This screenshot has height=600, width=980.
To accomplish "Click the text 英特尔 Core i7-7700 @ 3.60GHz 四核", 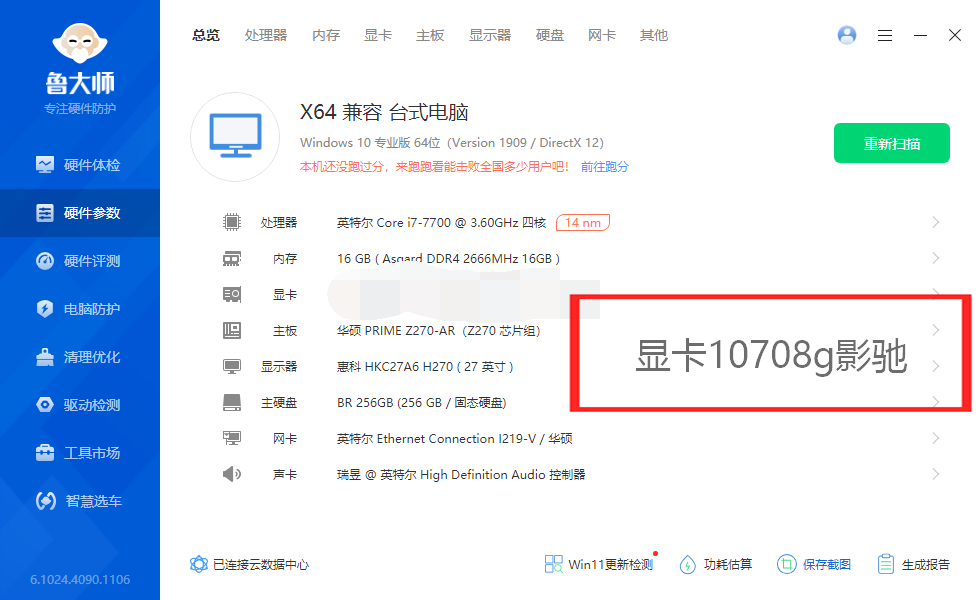I will [x=441, y=222].
